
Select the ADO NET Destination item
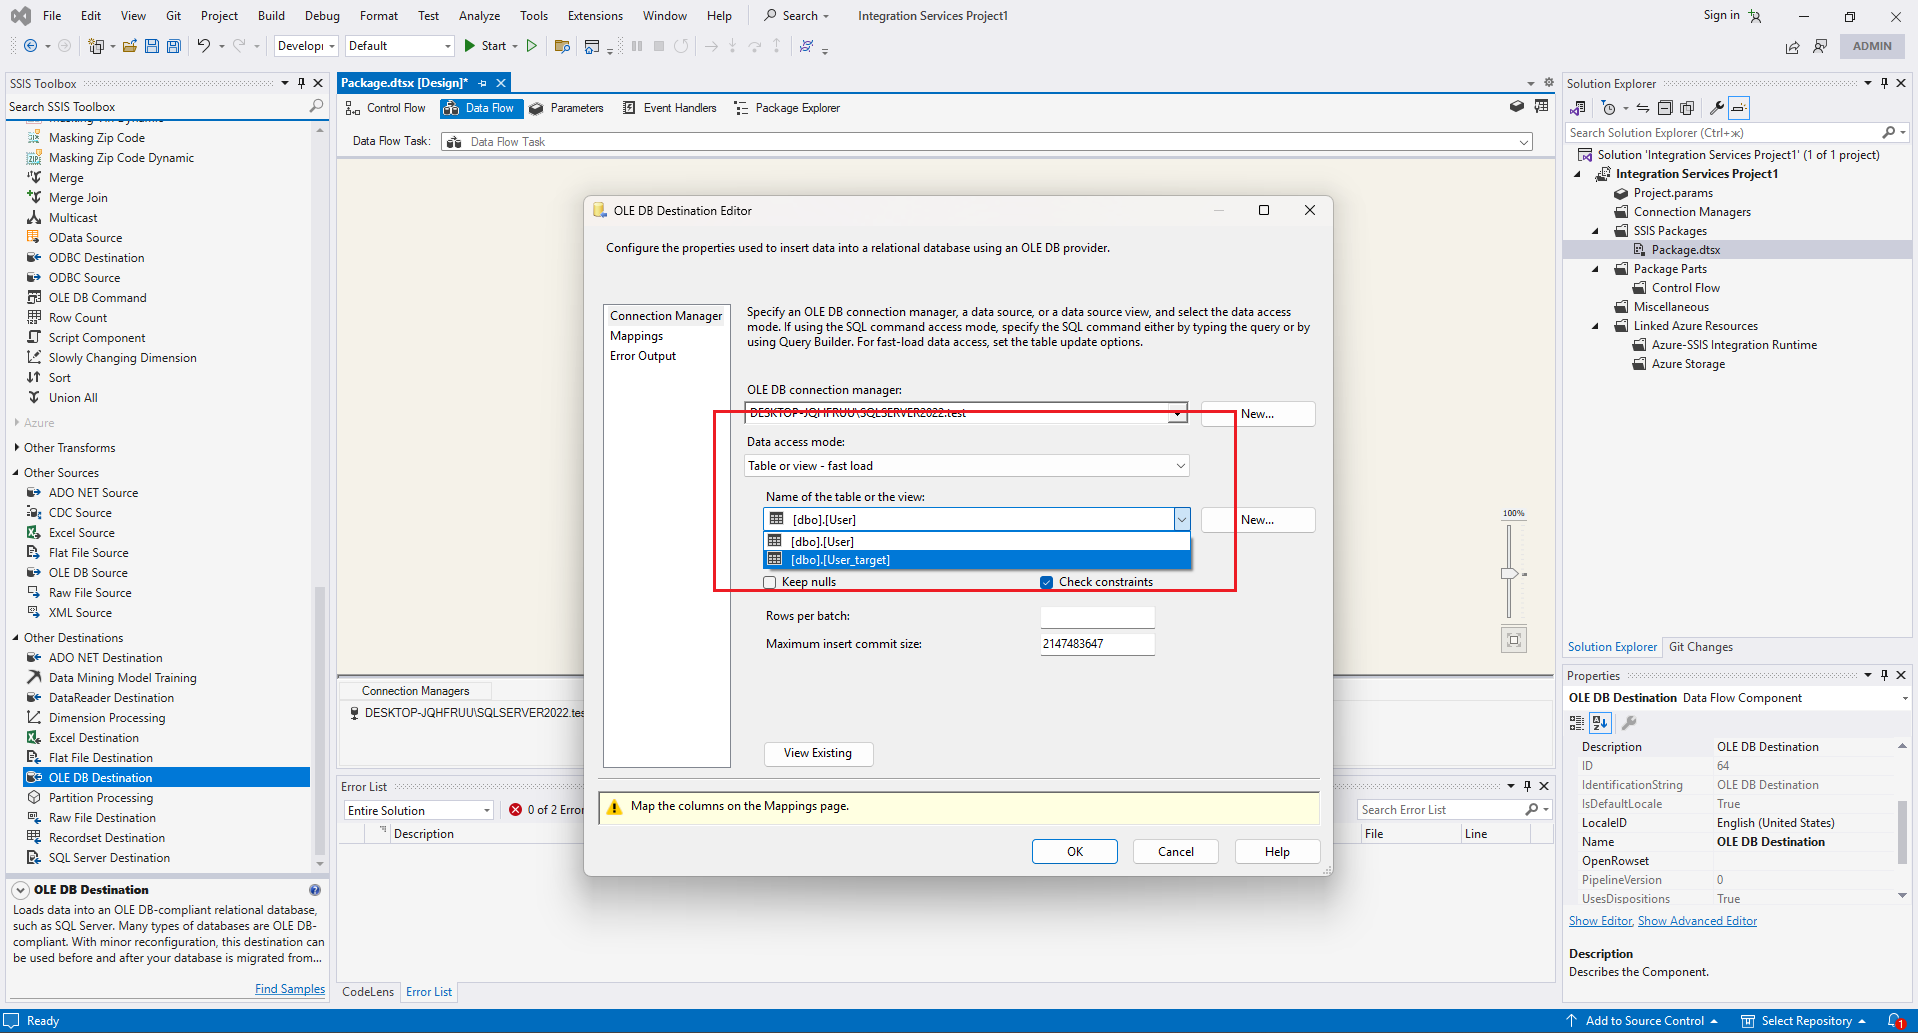pos(105,658)
